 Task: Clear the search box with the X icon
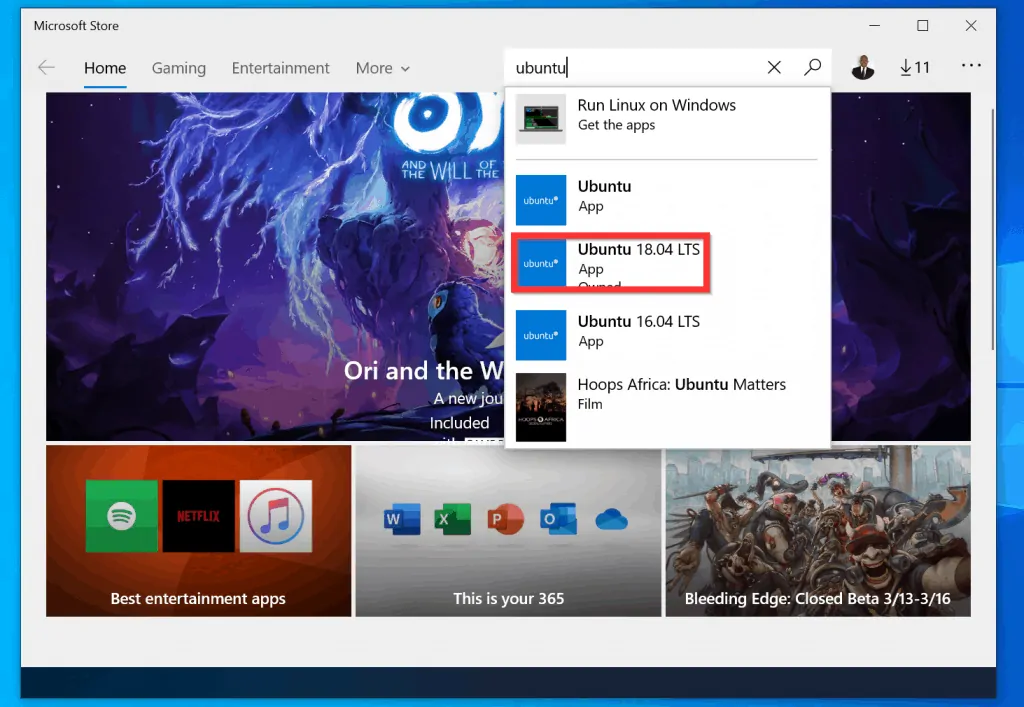774,67
